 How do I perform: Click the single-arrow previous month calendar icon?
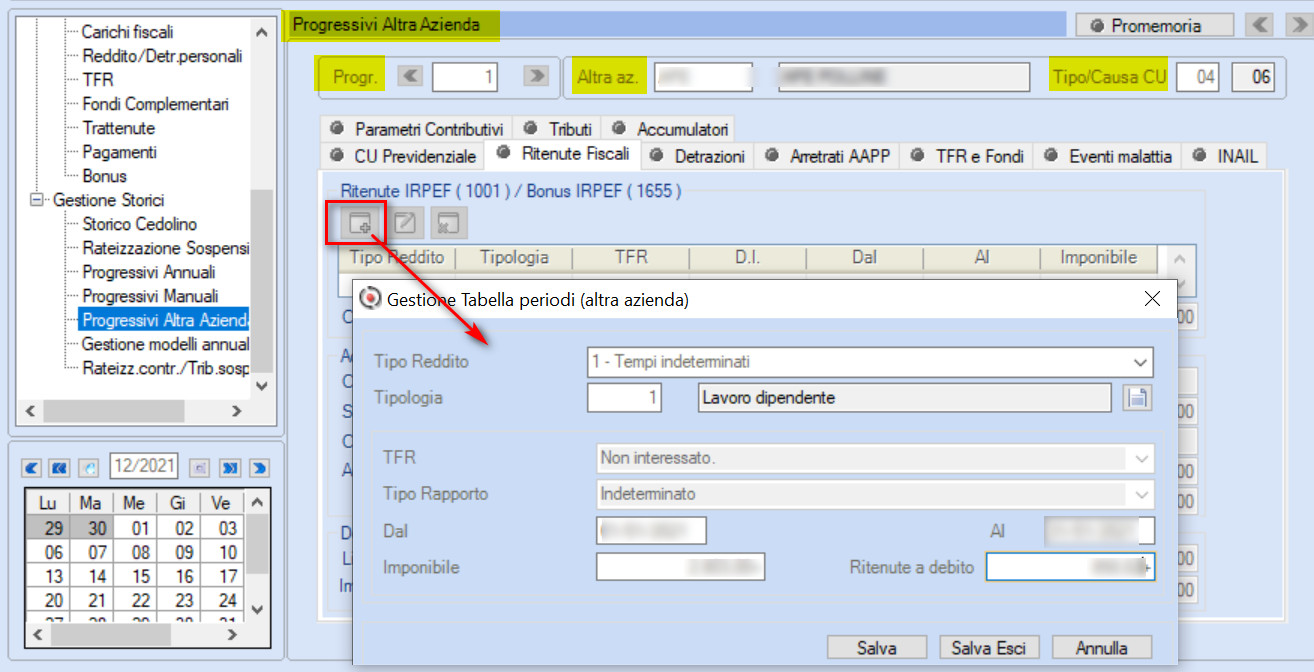pyautogui.click(x=32, y=467)
